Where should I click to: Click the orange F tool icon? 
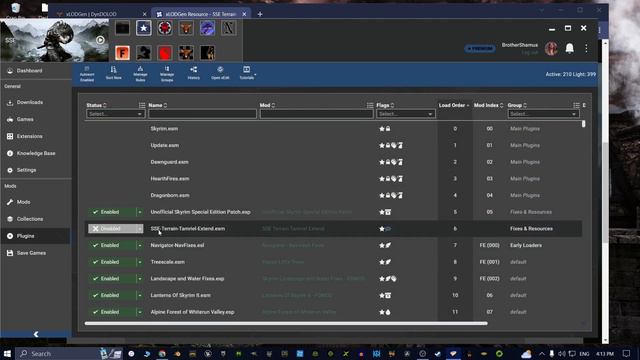click(x=122, y=53)
